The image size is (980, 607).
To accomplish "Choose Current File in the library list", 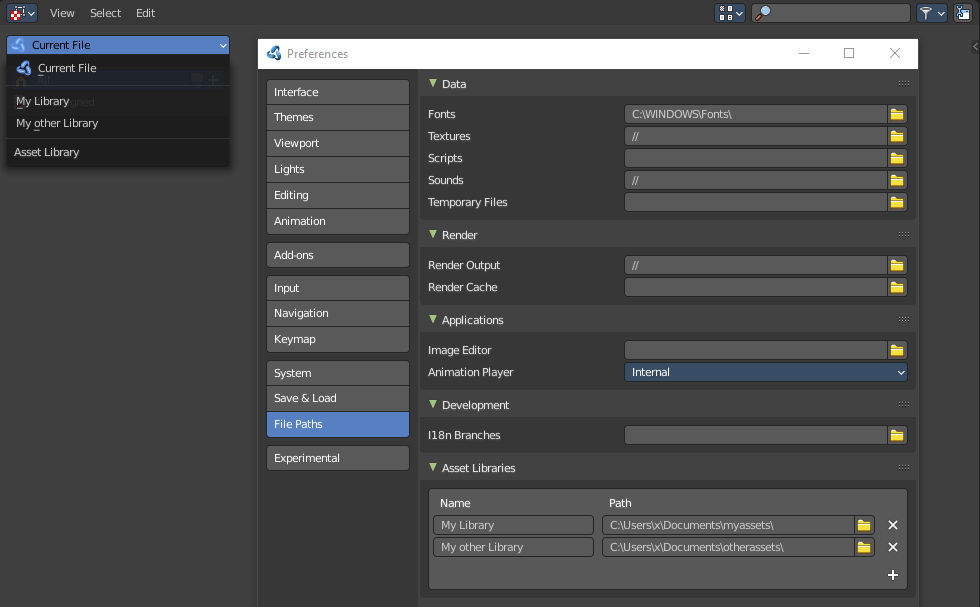I will click(118, 68).
